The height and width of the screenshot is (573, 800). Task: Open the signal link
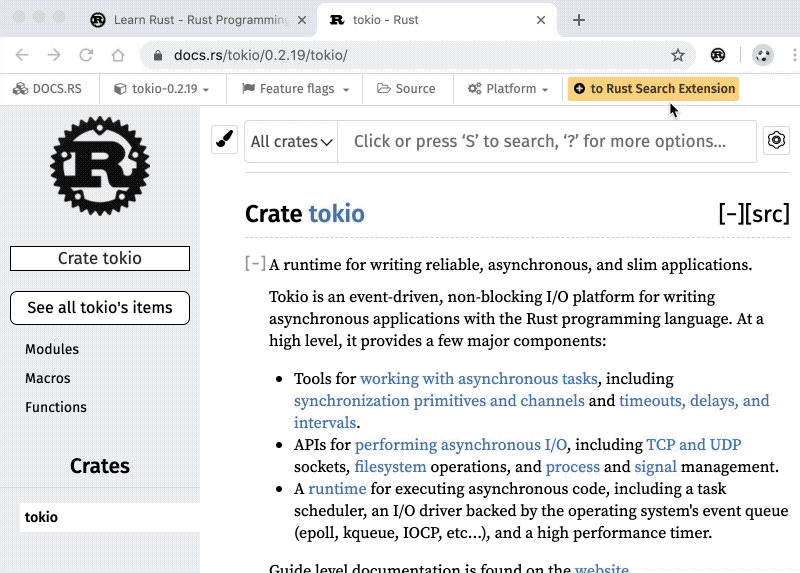coord(656,466)
